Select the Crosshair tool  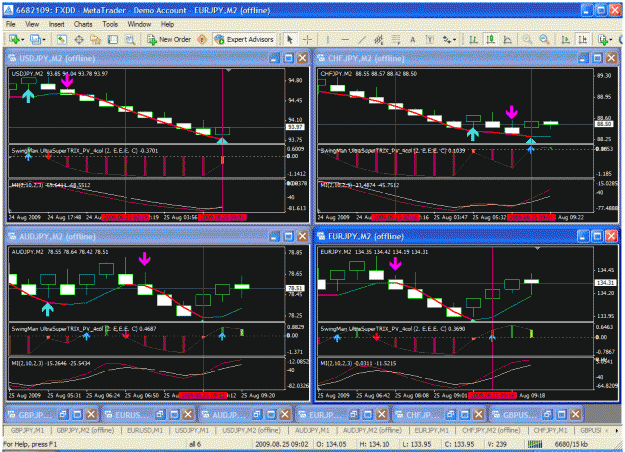[307, 39]
